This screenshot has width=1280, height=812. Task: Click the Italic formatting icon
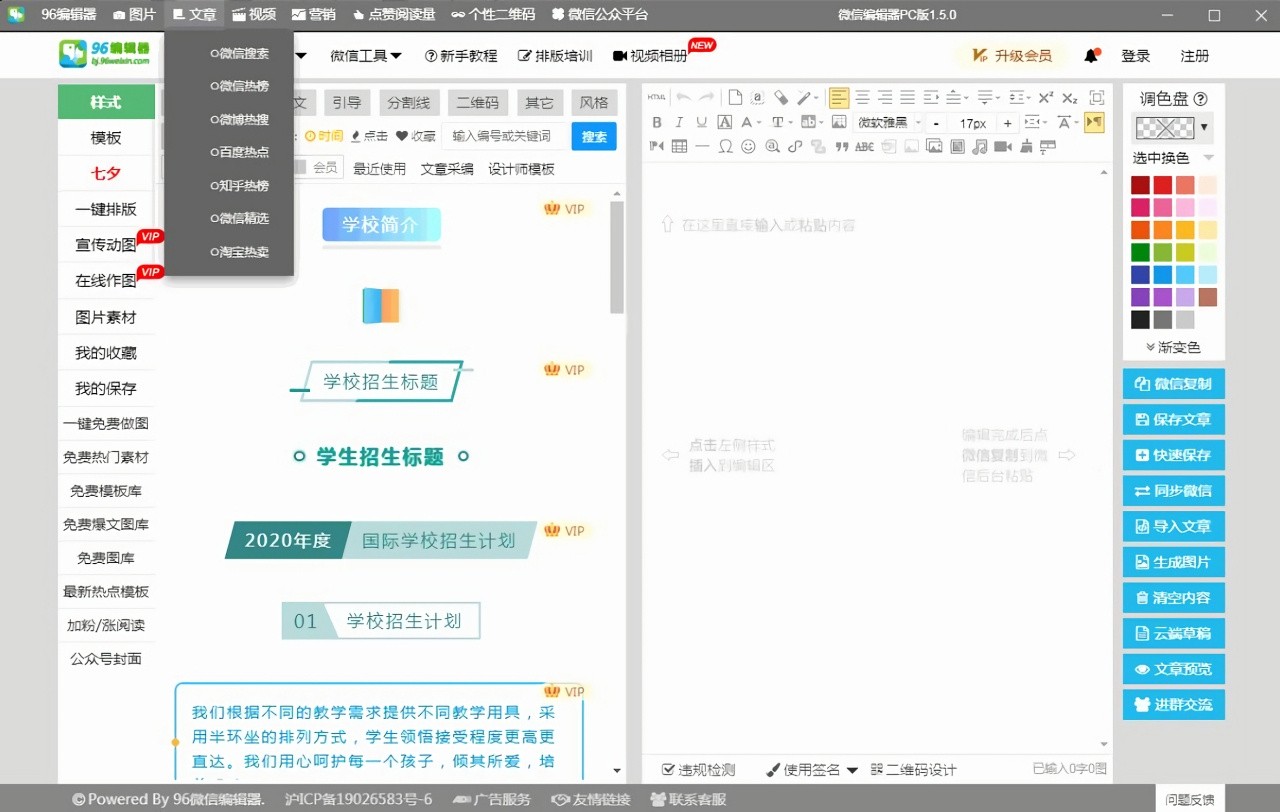(x=679, y=123)
